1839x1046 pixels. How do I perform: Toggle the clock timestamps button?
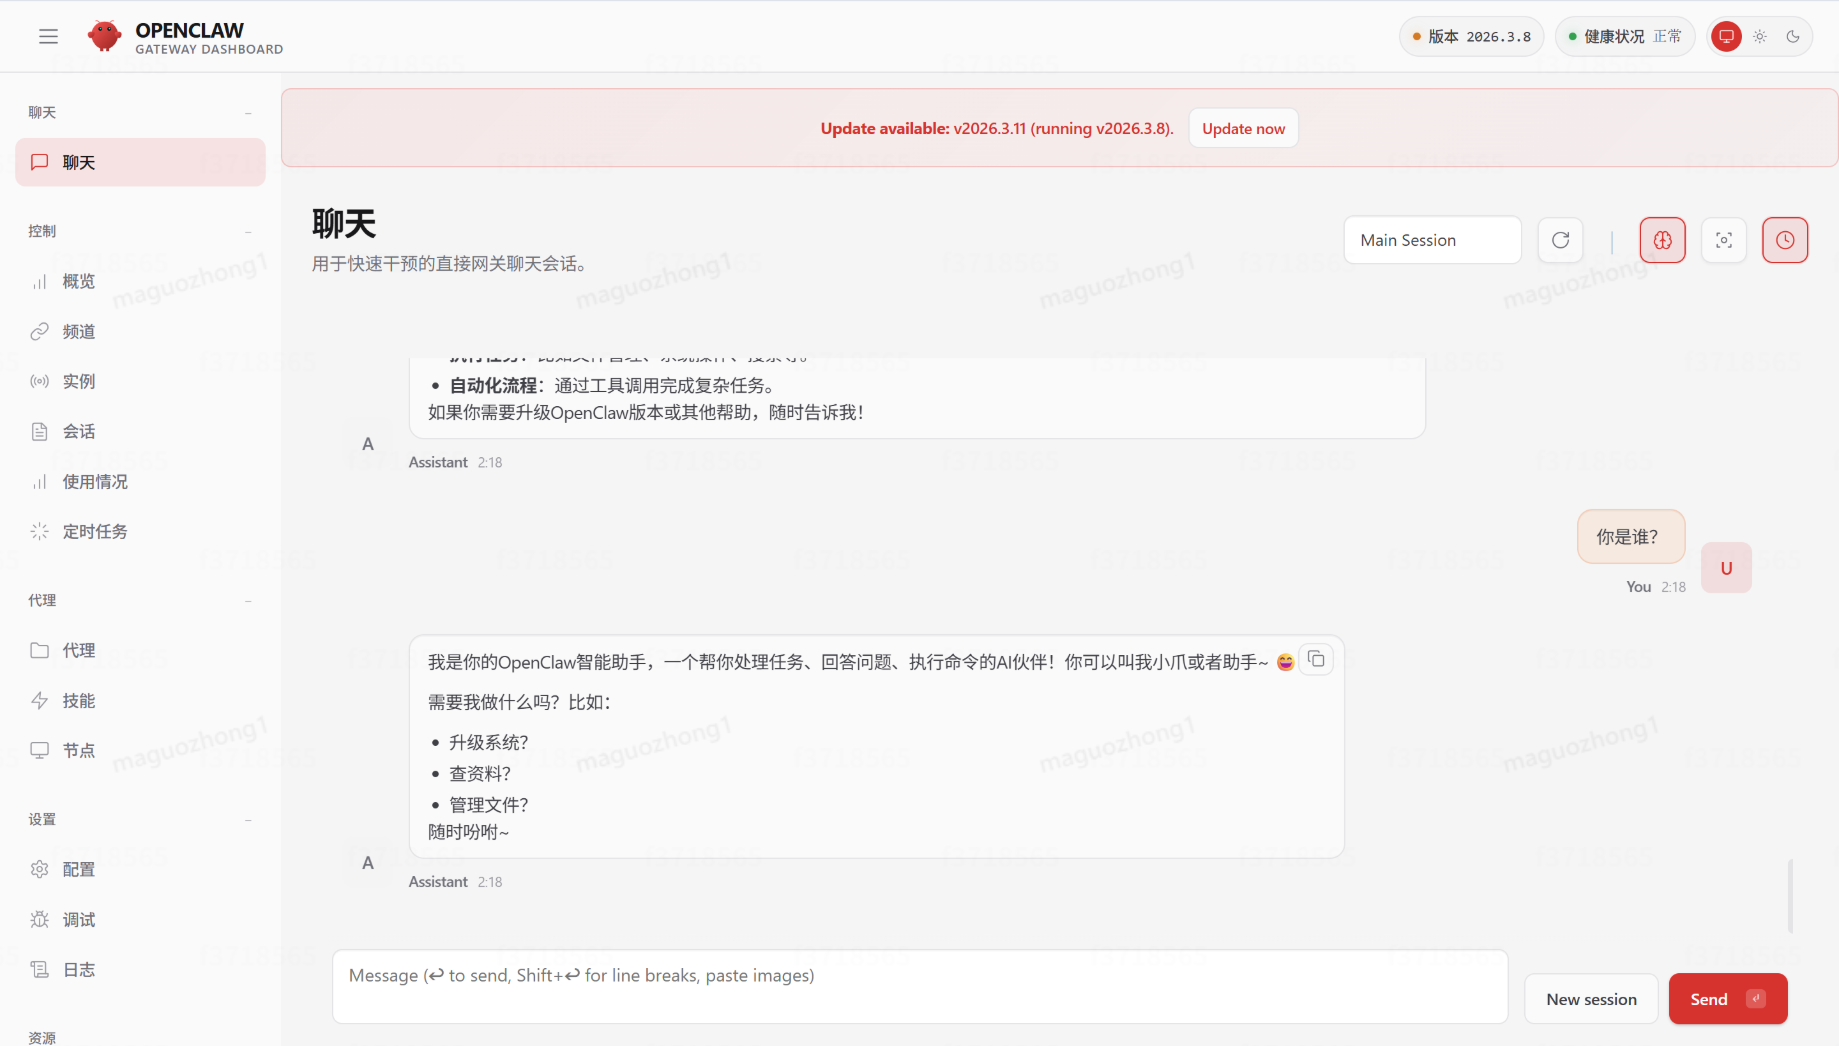click(1785, 240)
